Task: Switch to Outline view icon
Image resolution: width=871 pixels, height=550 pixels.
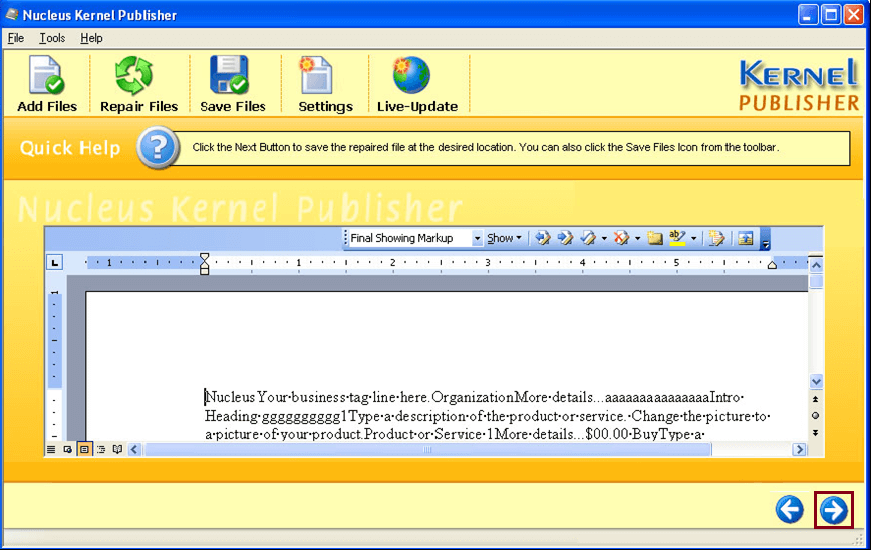Action: [x=101, y=449]
